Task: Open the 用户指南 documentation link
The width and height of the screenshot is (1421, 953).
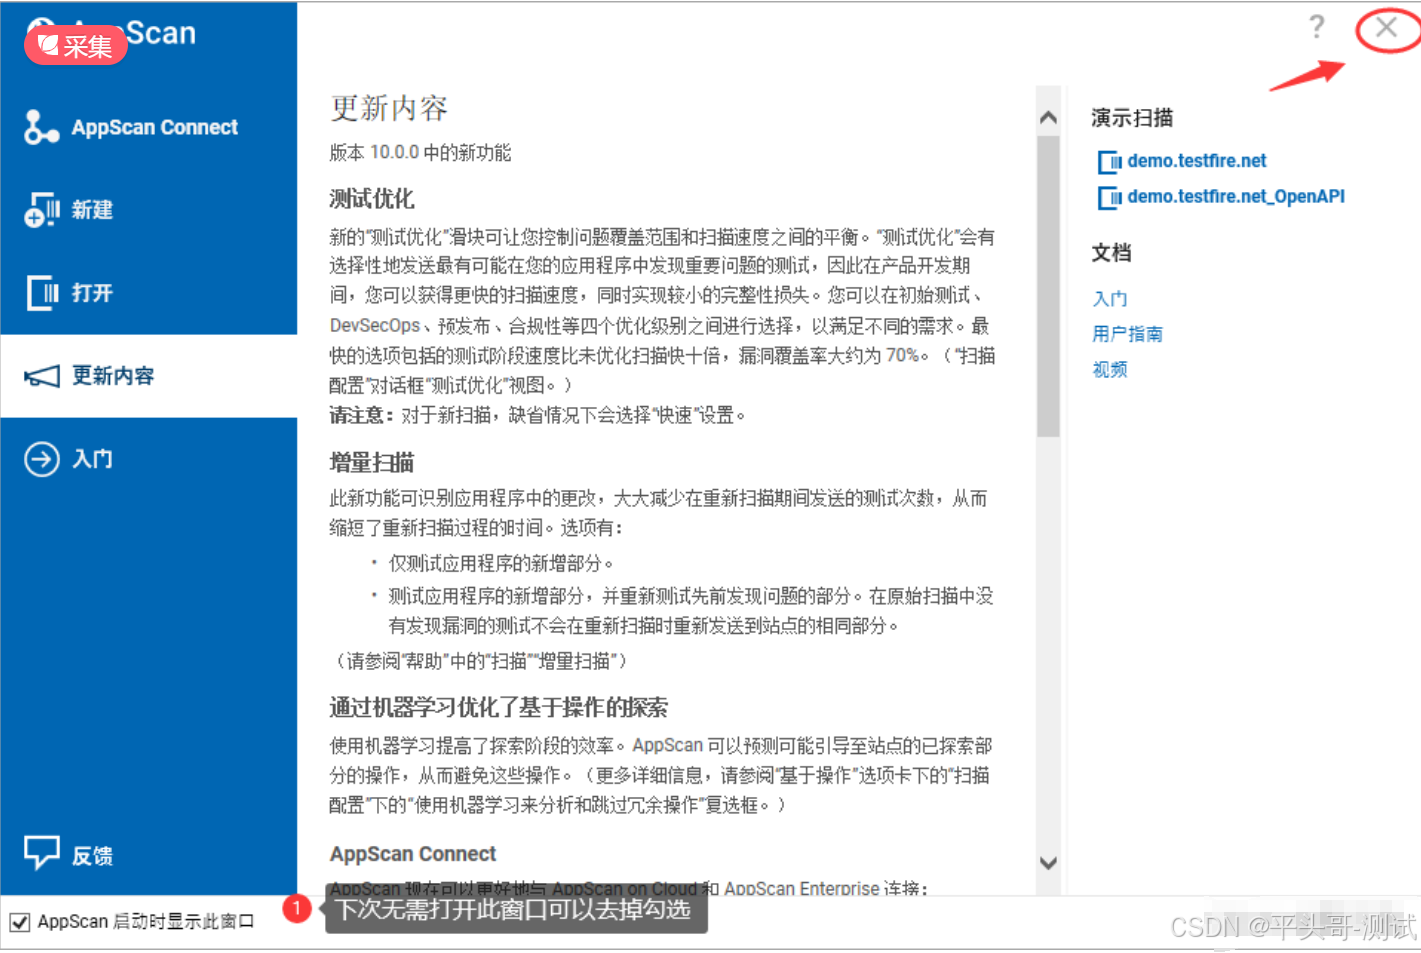Action: pyautogui.click(x=1127, y=333)
